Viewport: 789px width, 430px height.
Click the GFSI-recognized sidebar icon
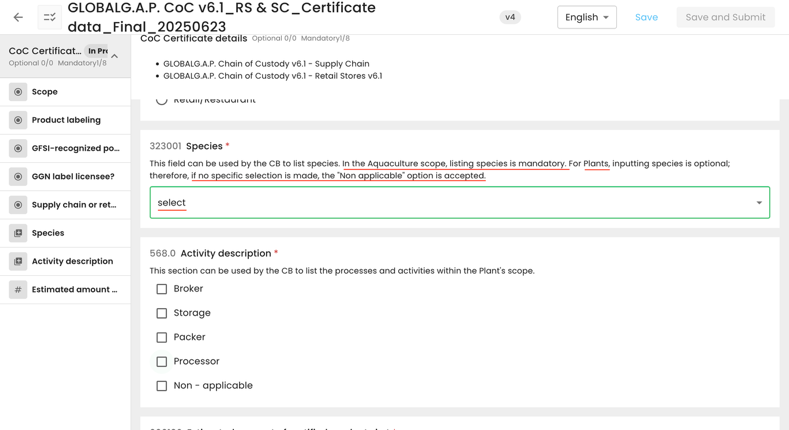click(x=18, y=148)
